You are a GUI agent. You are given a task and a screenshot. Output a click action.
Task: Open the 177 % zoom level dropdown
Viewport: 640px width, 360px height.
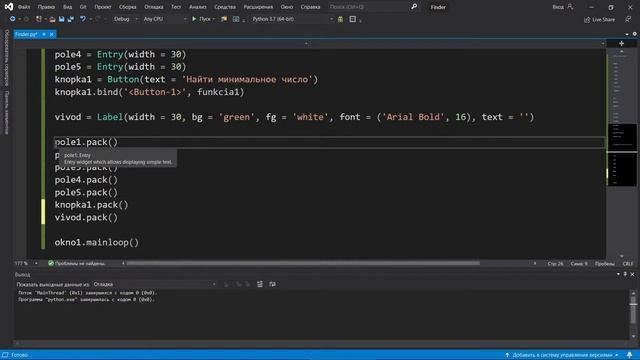pyautogui.click(x=36, y=264)
